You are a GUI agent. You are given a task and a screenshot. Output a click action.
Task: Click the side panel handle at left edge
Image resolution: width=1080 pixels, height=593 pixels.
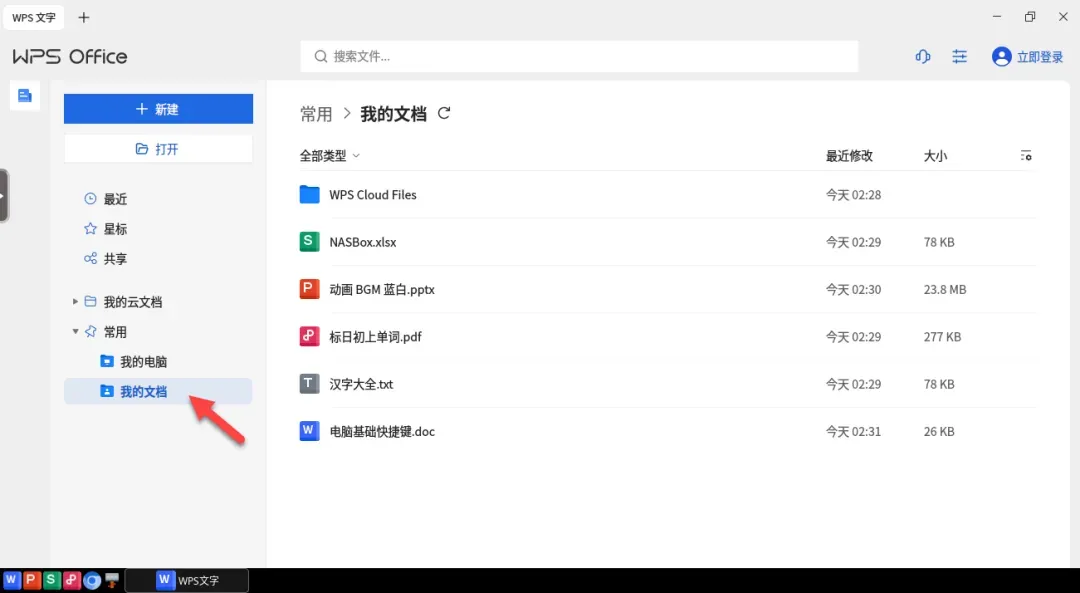pos(3,196)
